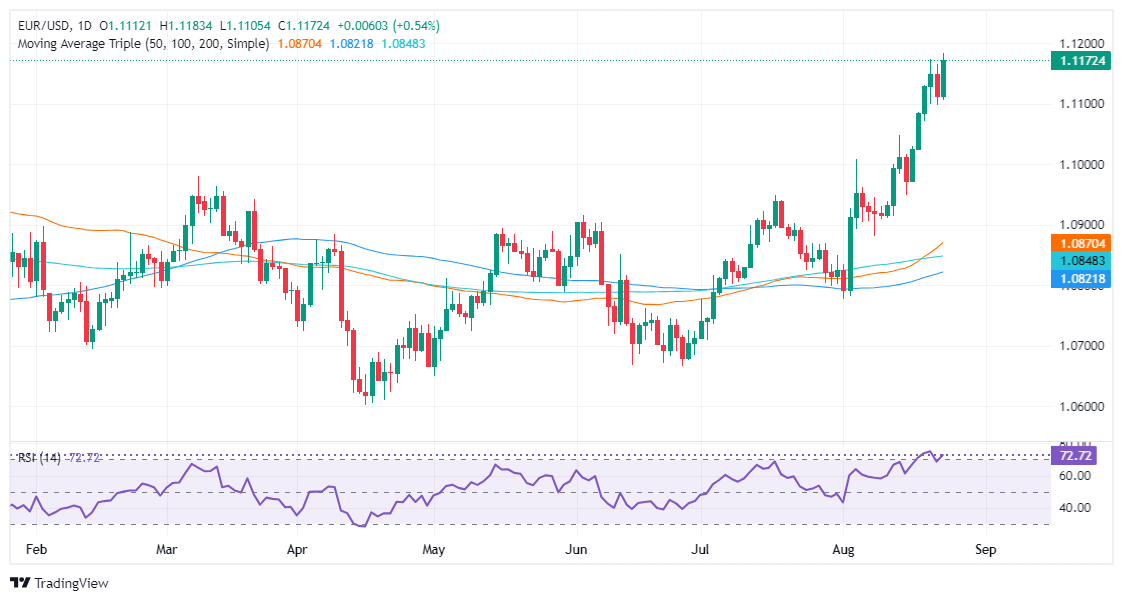Viewport: 1123px width, 601px height.
Task: Open the Moving Average Triple indicator legend
Action: pyautogui.click(x=143, y=44)
